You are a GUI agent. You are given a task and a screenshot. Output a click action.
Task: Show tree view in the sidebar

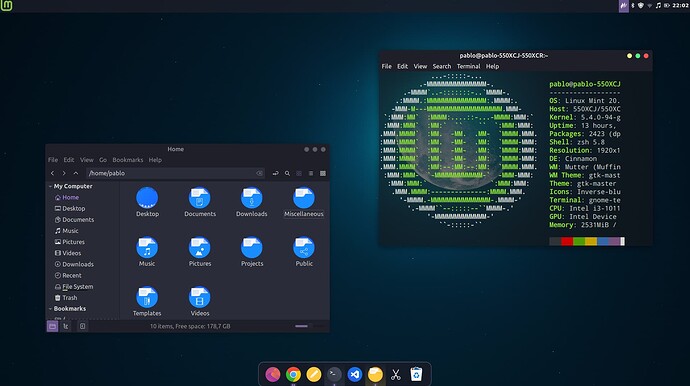click(66, 326)
